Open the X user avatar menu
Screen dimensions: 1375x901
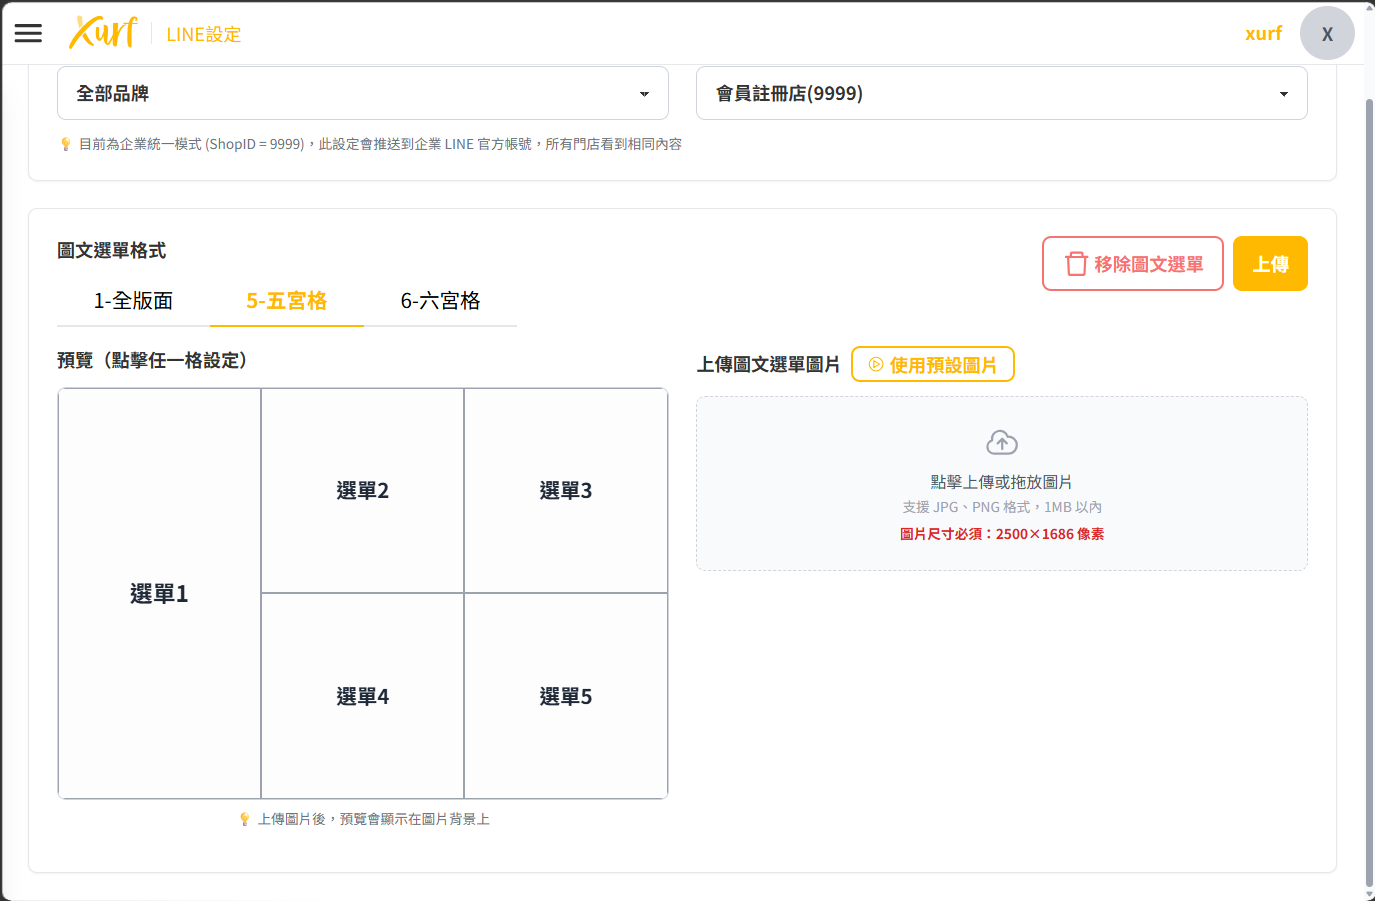pyautogui.click(x=1327, y=33)
